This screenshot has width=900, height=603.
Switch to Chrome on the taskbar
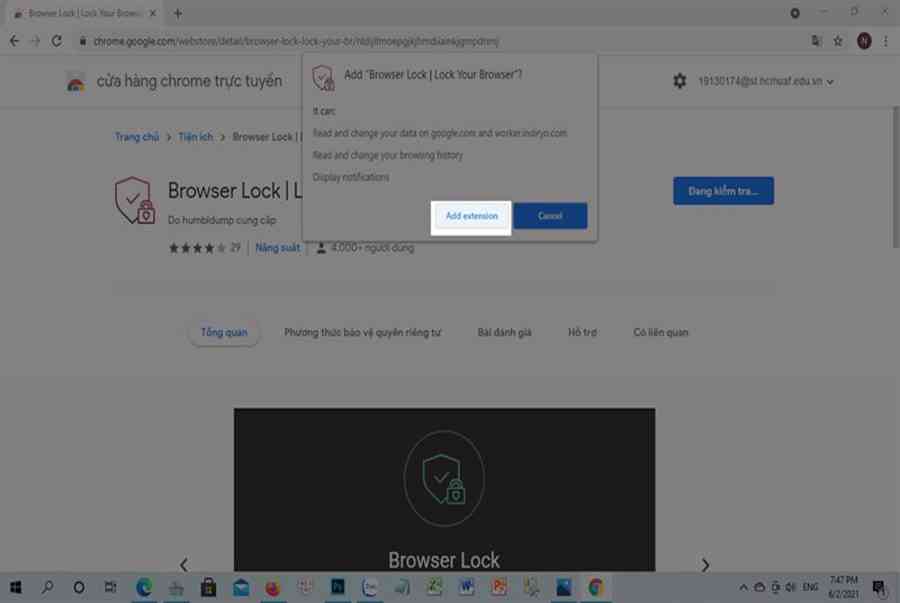tap(595, 587)
